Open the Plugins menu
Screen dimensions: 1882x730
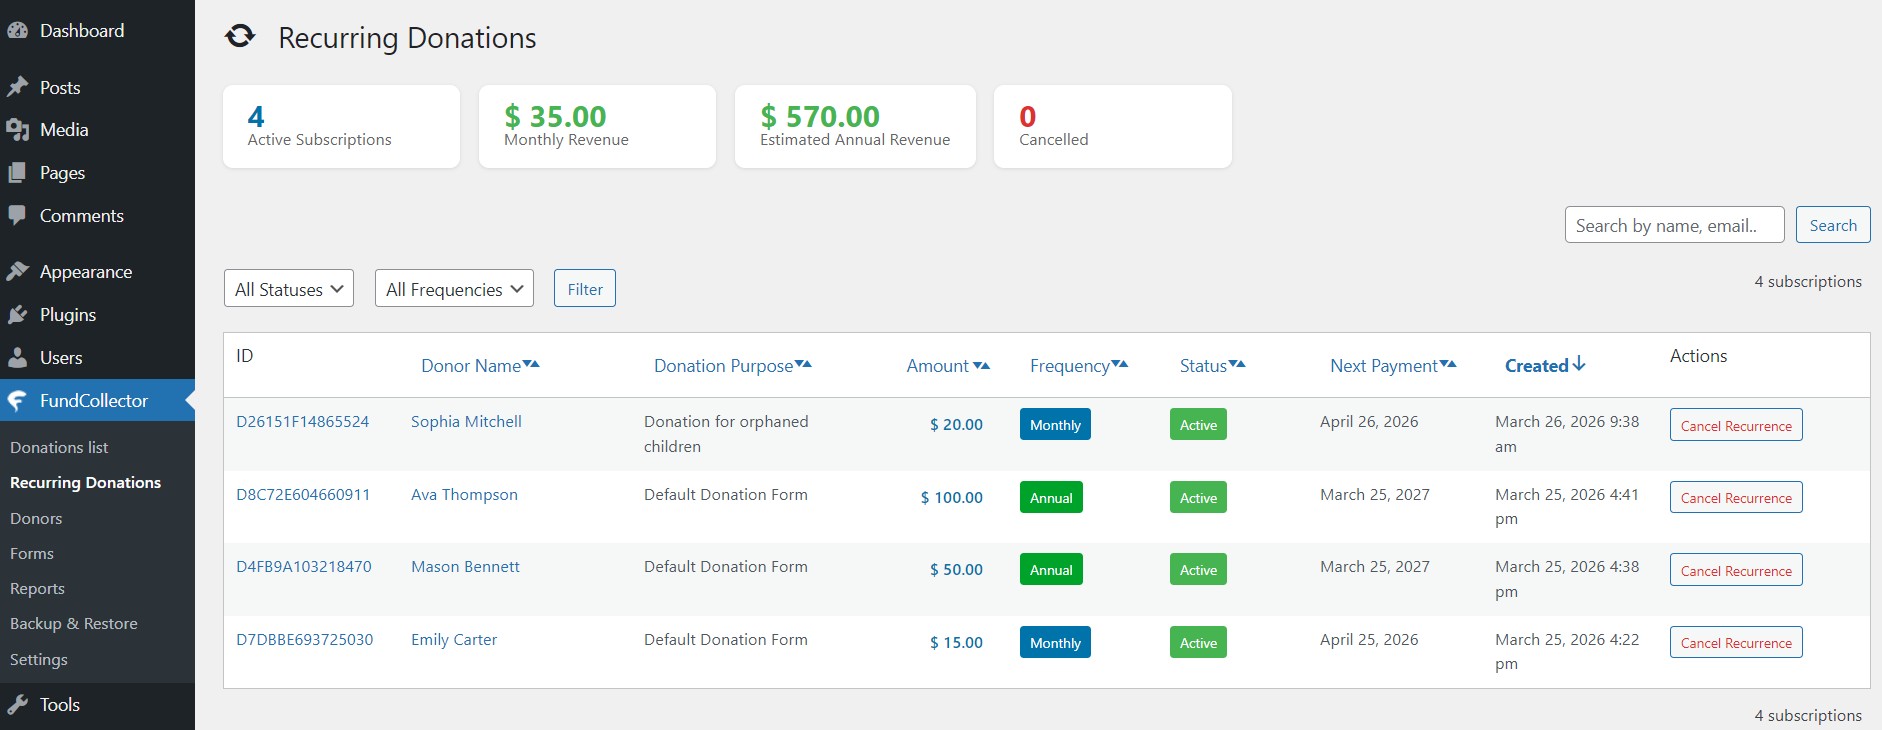tap(97, 315)
